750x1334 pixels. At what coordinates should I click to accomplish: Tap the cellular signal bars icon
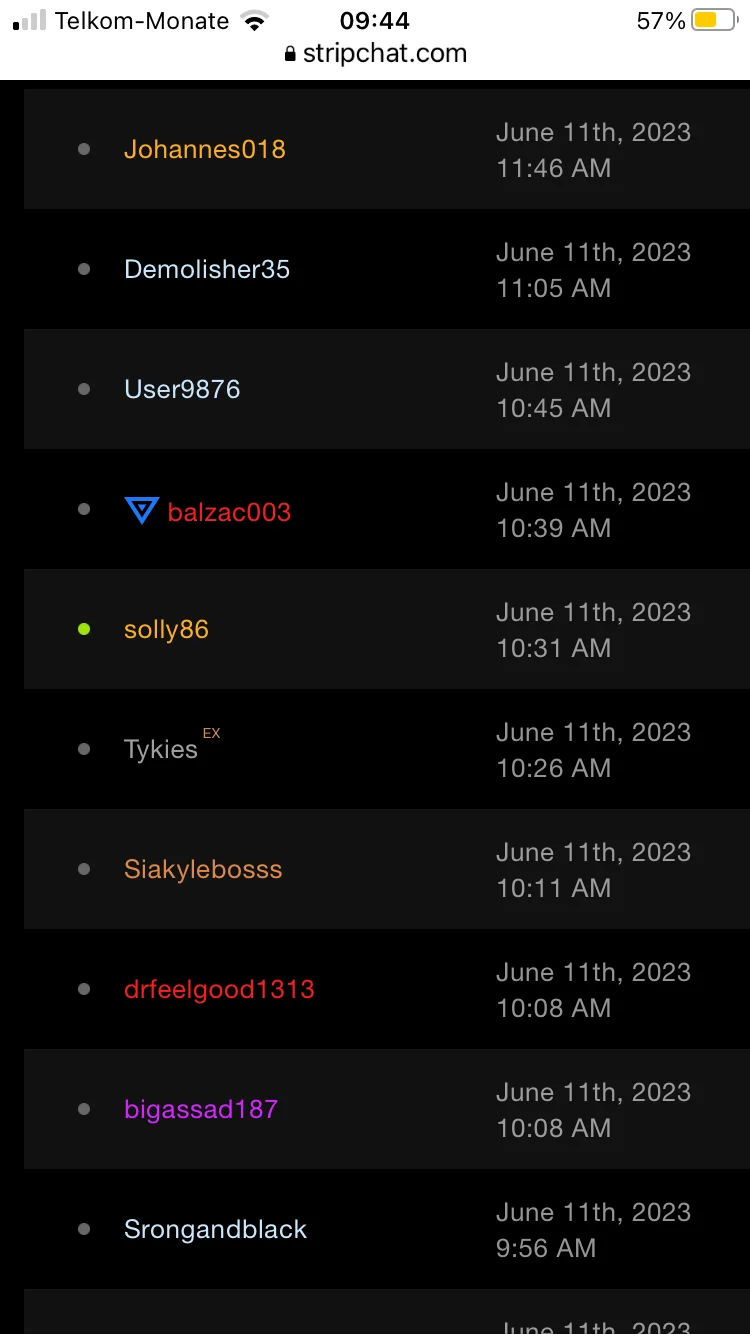point(29,21)
